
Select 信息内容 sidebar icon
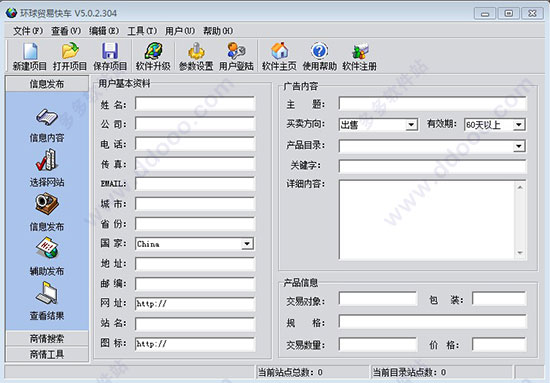point(47,117)
